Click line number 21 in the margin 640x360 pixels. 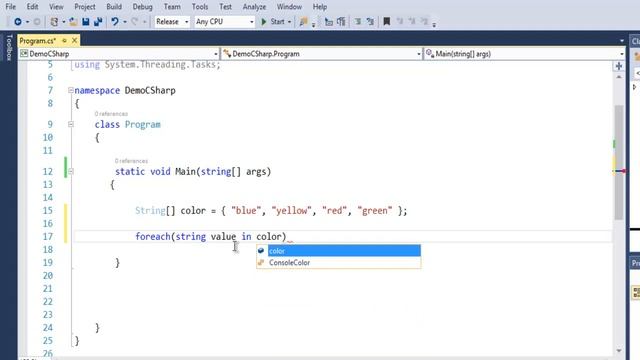coord(48,289)
